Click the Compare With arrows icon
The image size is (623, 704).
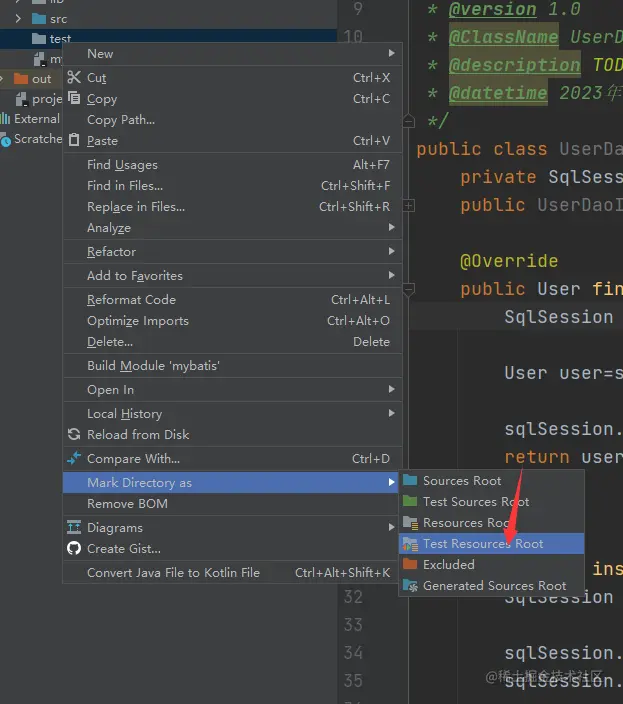point(74,459)
